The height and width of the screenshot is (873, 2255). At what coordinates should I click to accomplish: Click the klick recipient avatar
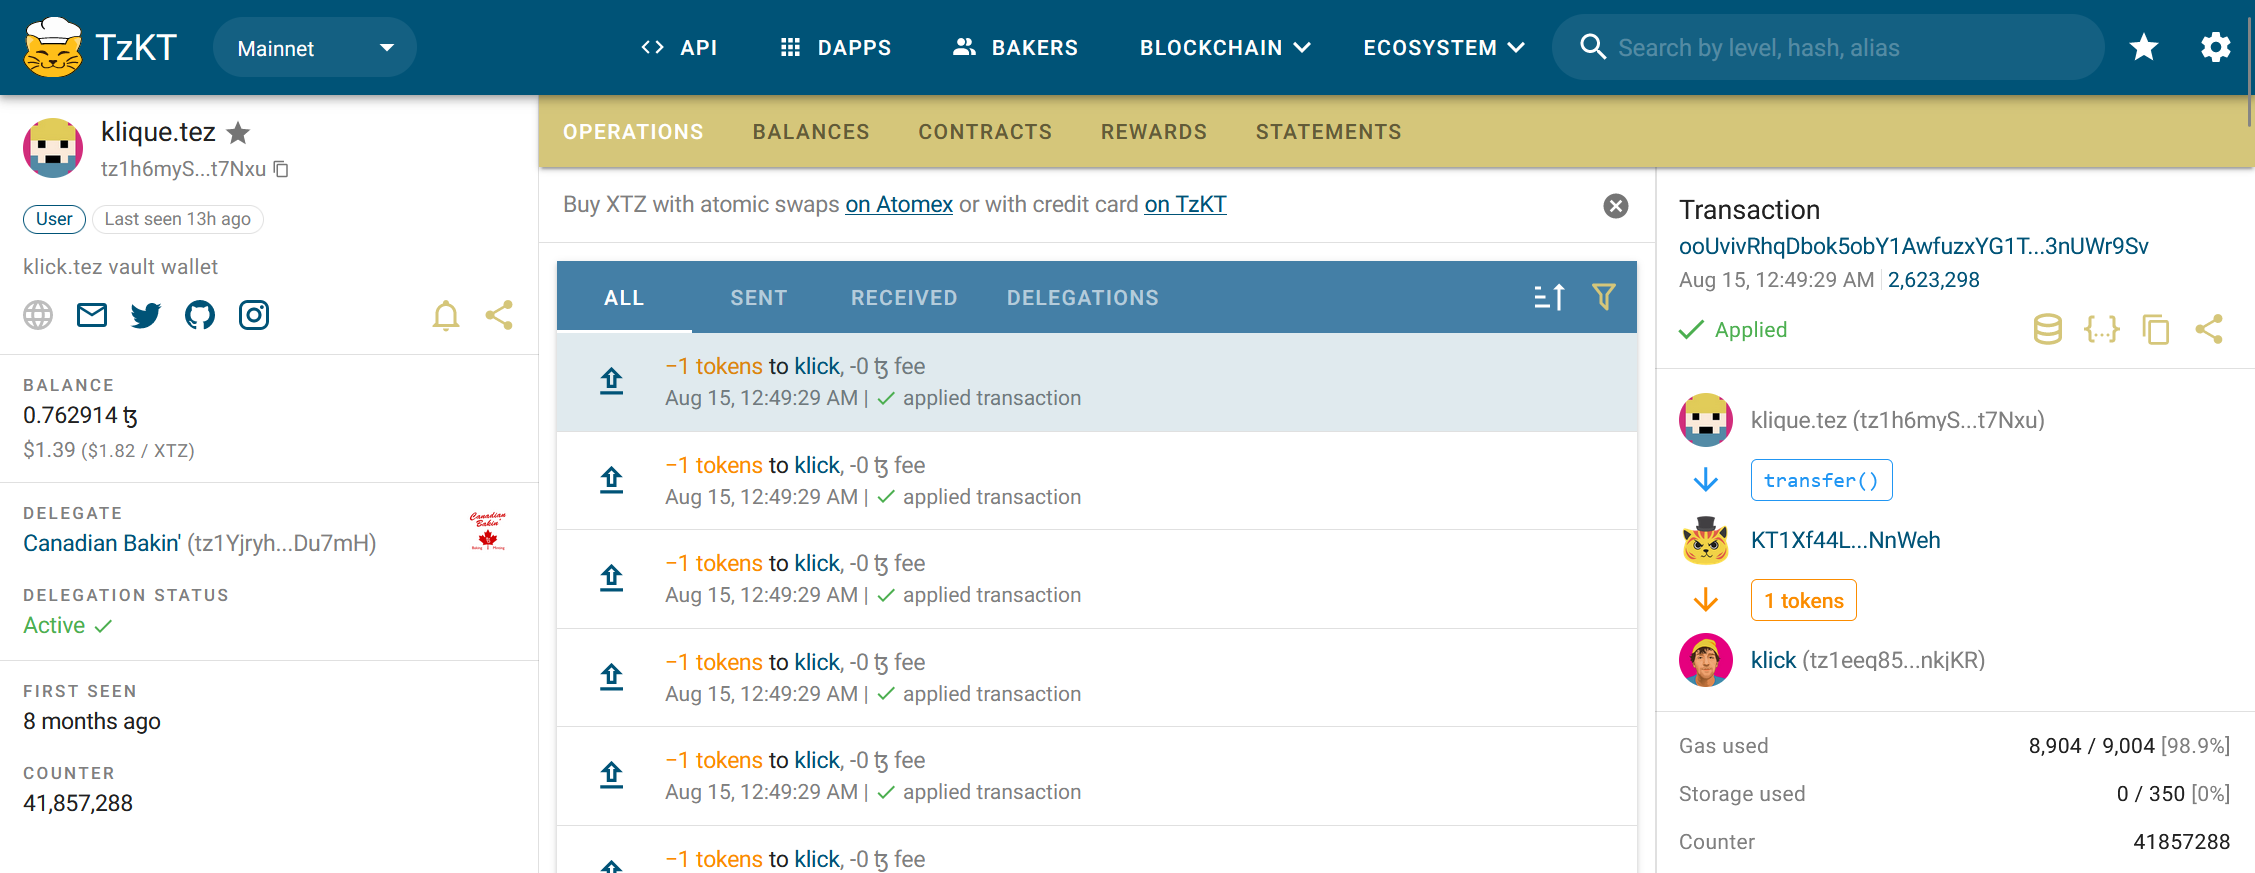click(x=1706, y=660)
